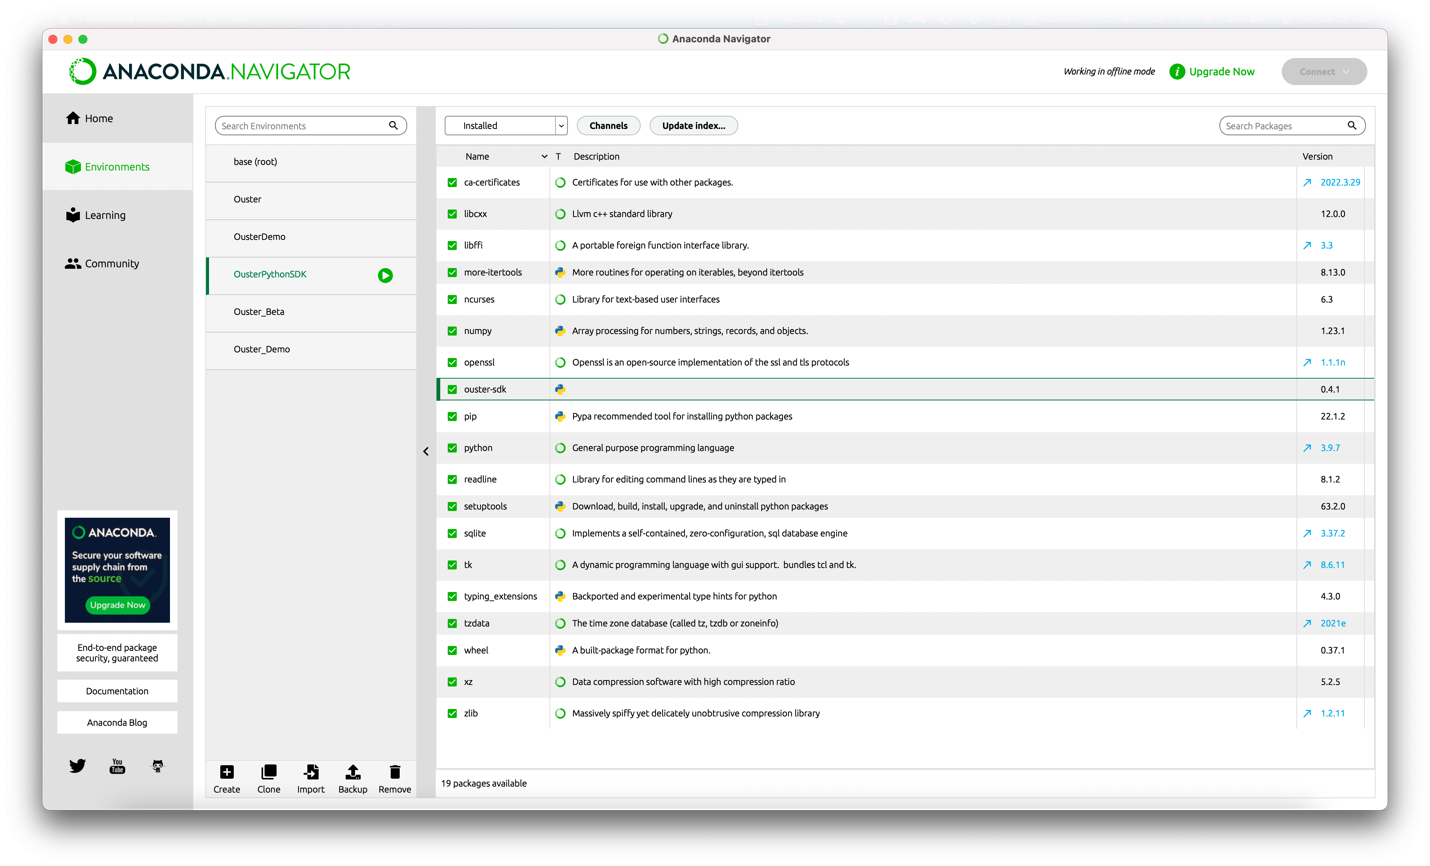Collapse the environments panel arrow
Viewport: 1430px width, 866px height.
(x=426, y=451)
